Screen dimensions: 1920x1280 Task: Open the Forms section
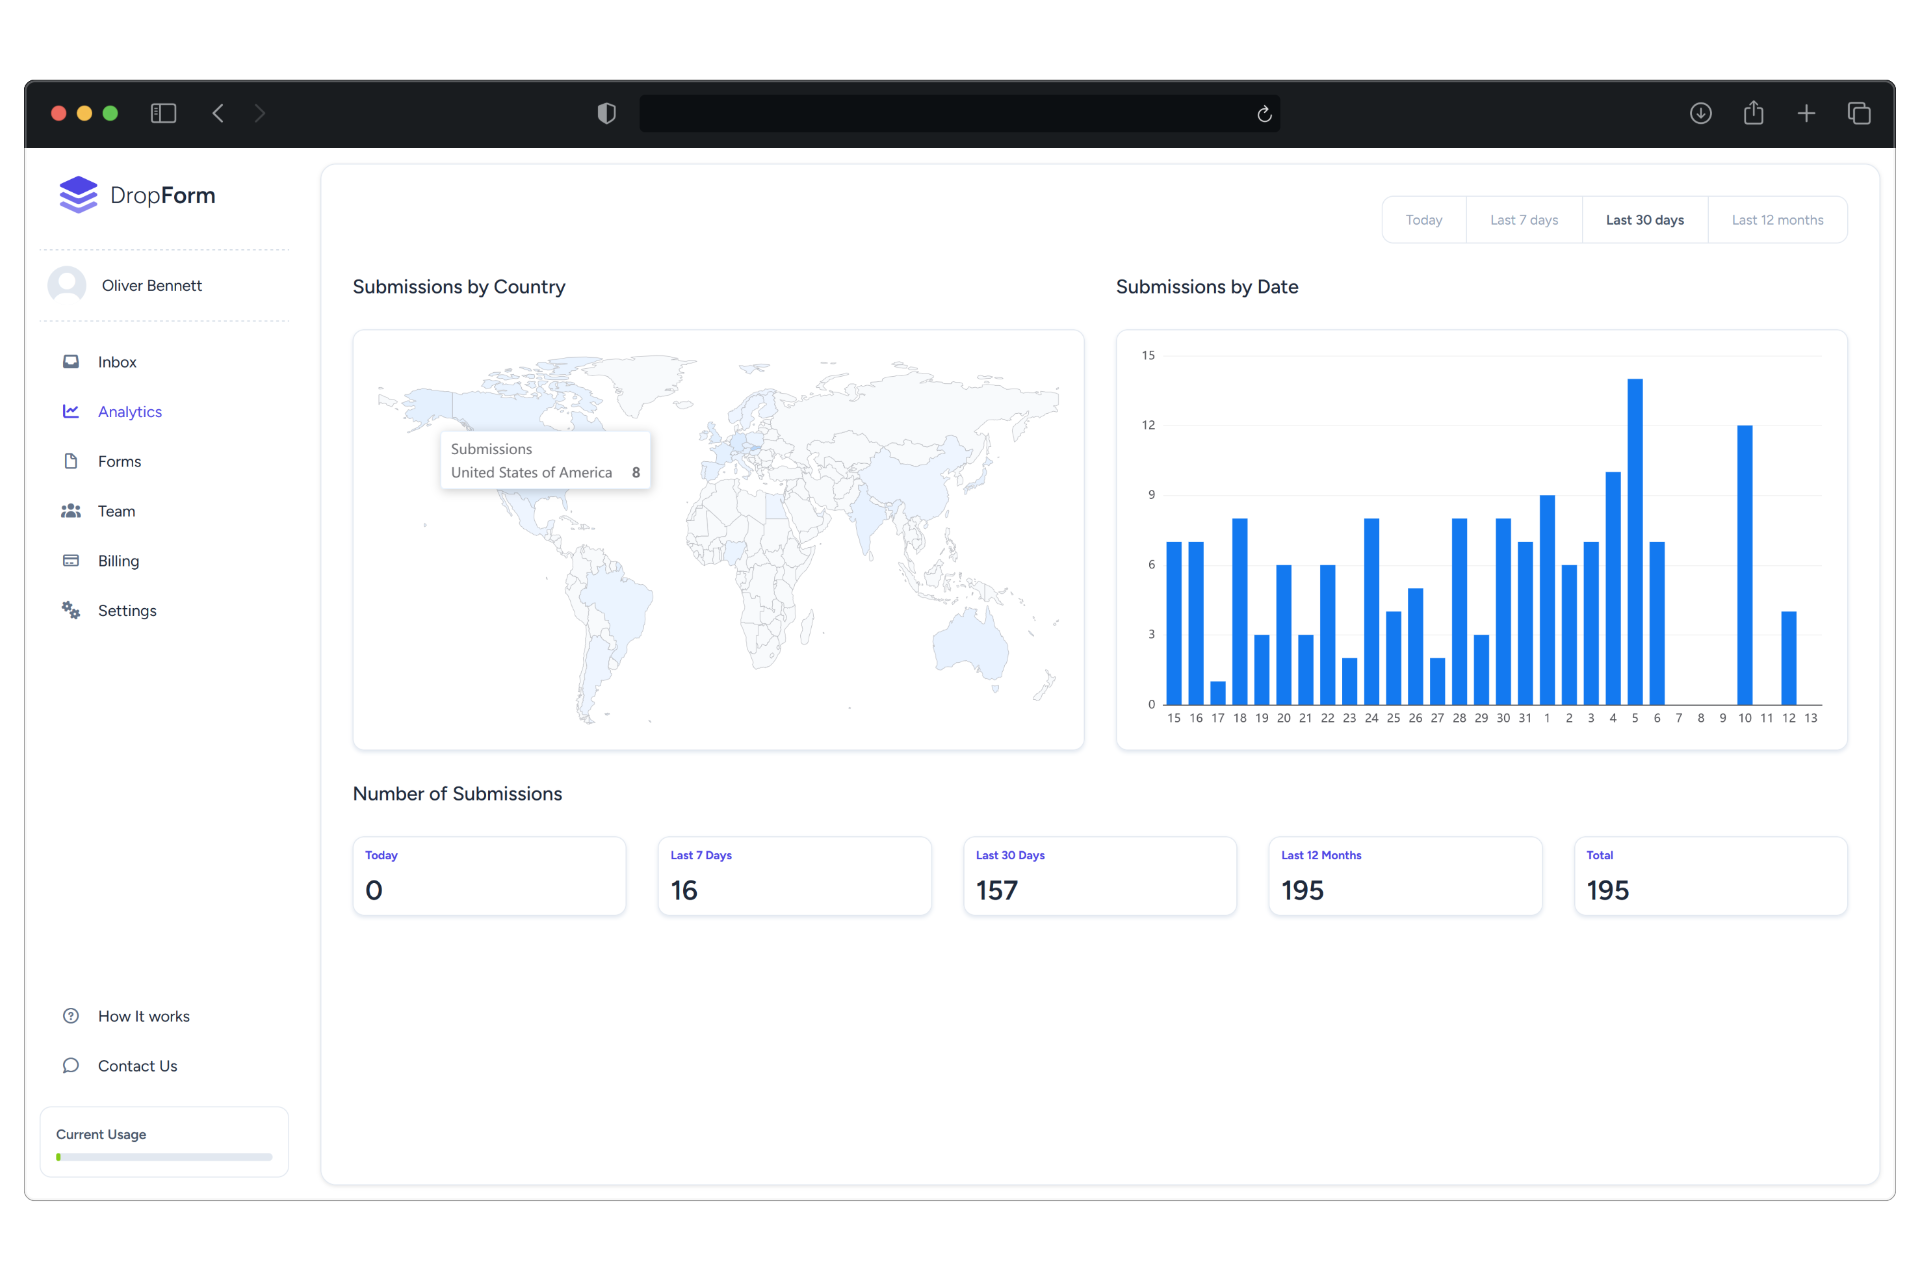coord(117,461)
